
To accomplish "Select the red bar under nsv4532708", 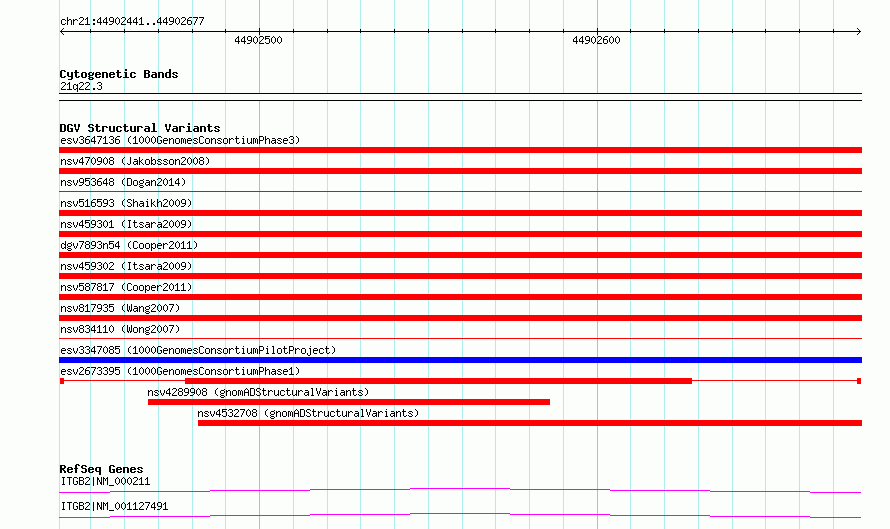I will pyautogui.click(x=530, y=423).
